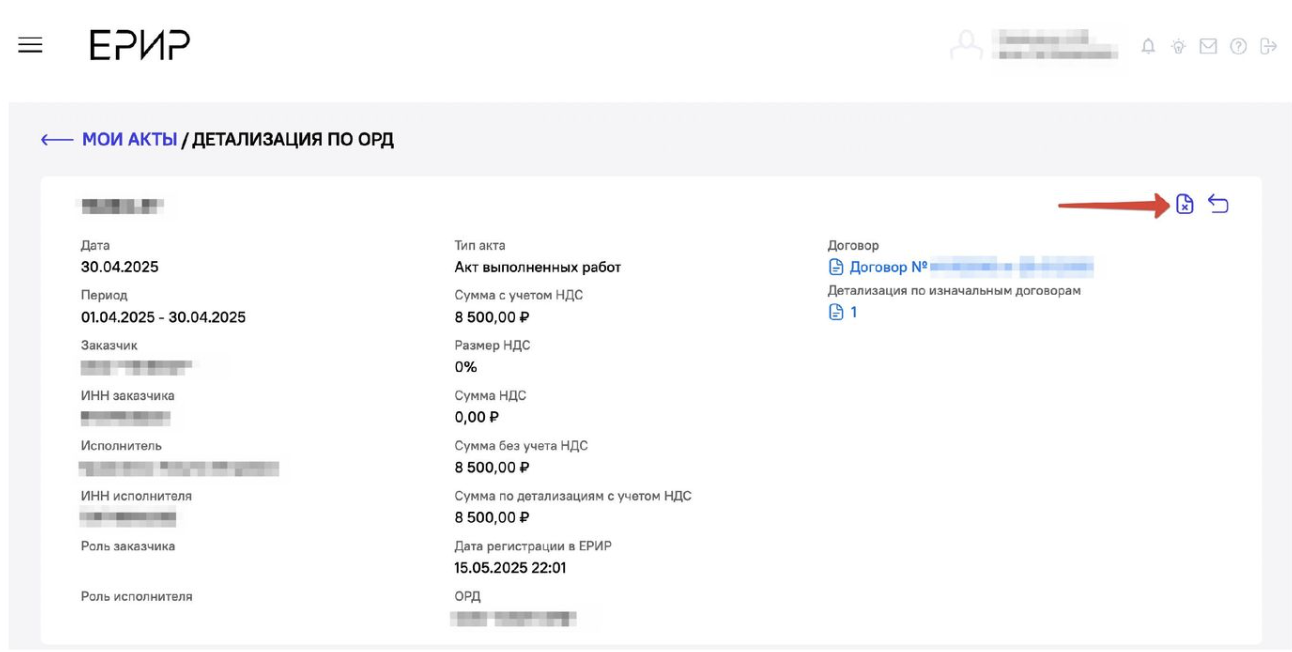
Task: Click the delete act document icon
Action: pyautogui.click(x=1184, y=204)
